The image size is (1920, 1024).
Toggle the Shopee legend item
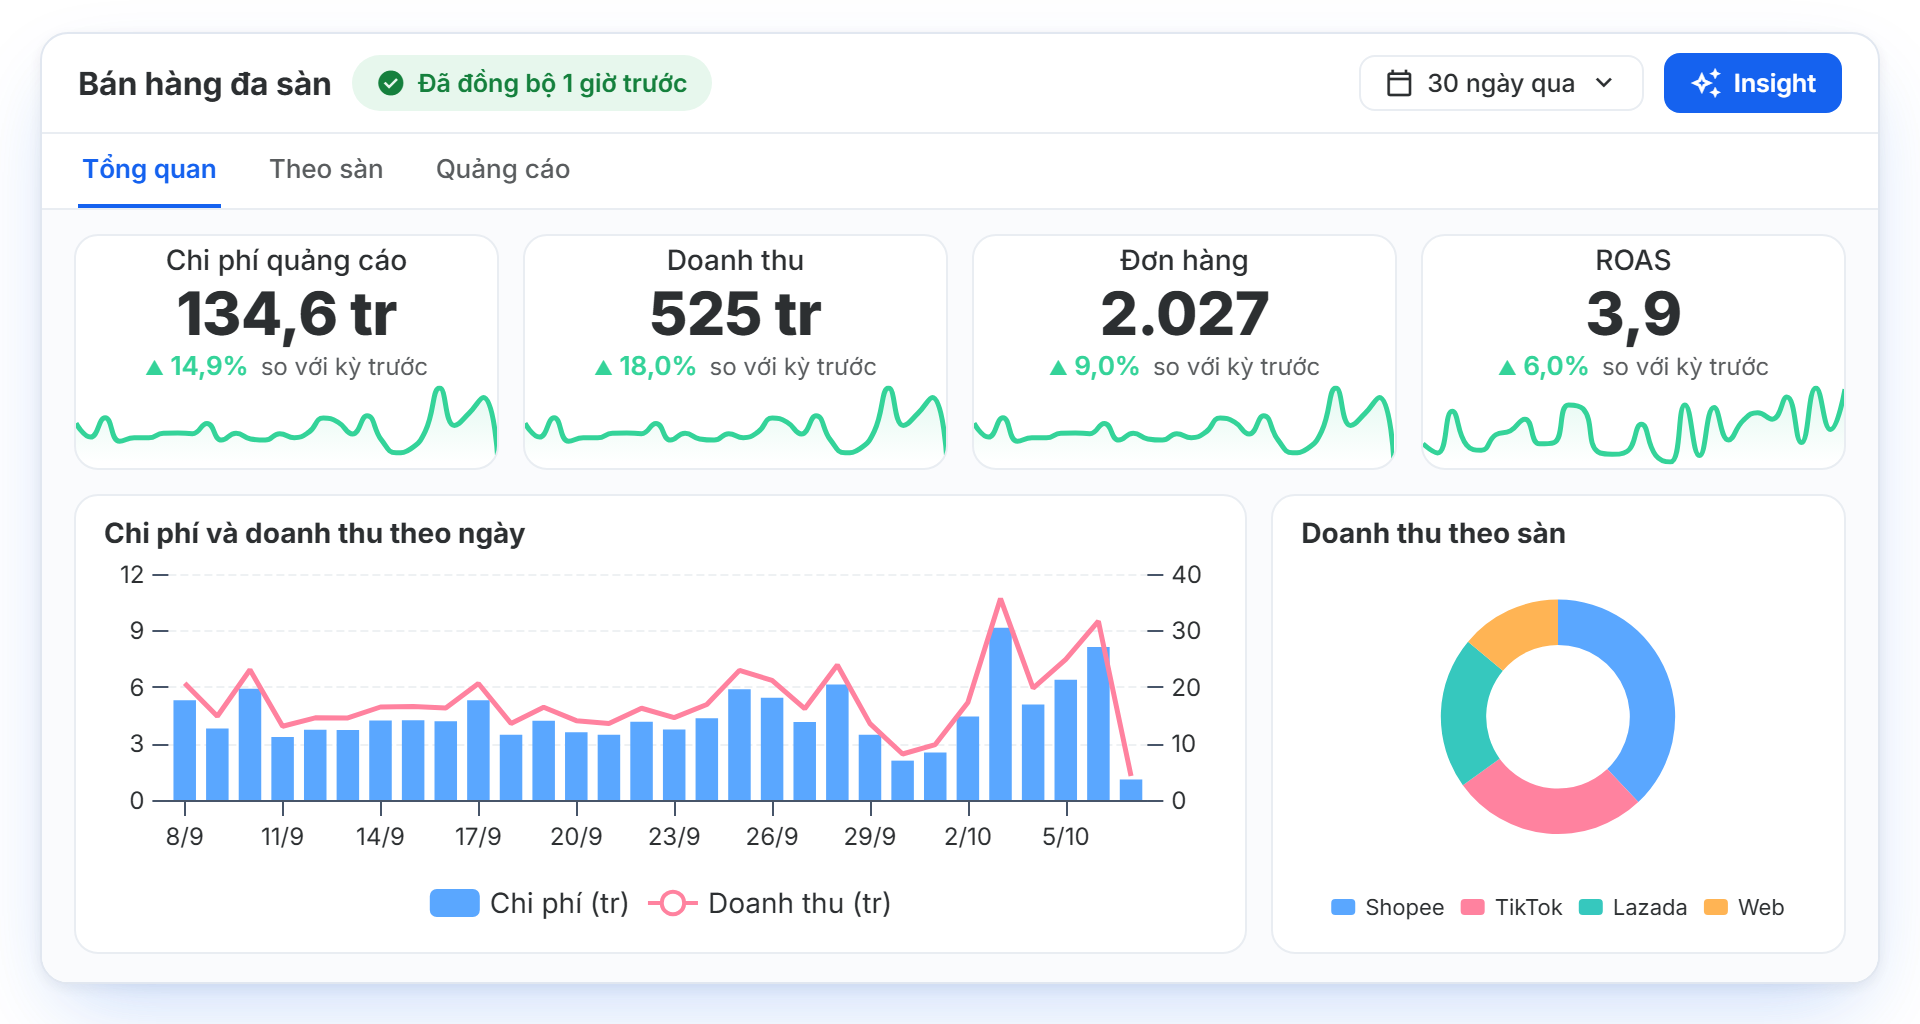coord(1387,907)
